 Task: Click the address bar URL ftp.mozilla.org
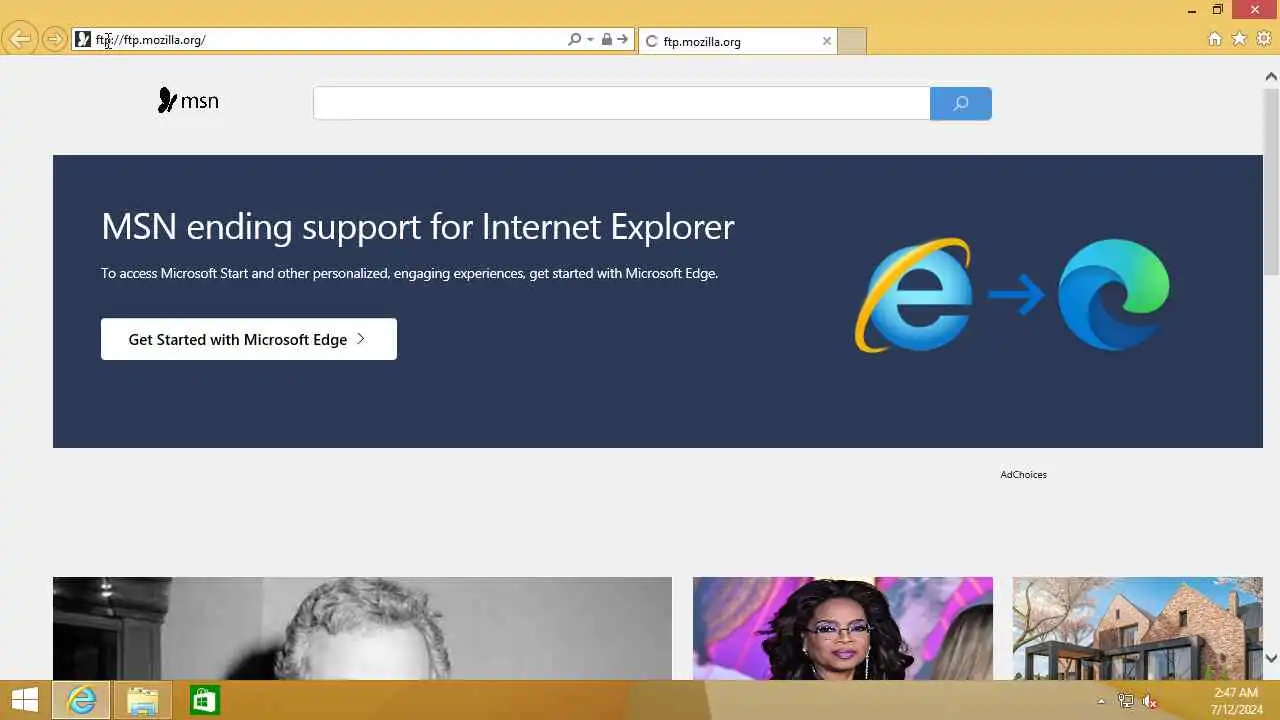(151, 40)
